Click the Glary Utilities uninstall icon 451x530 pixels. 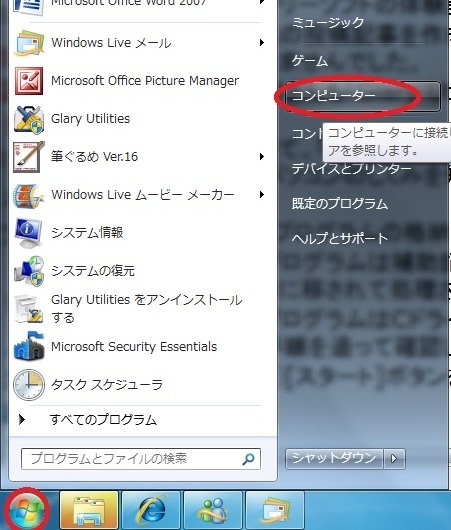tap(29, 309)
